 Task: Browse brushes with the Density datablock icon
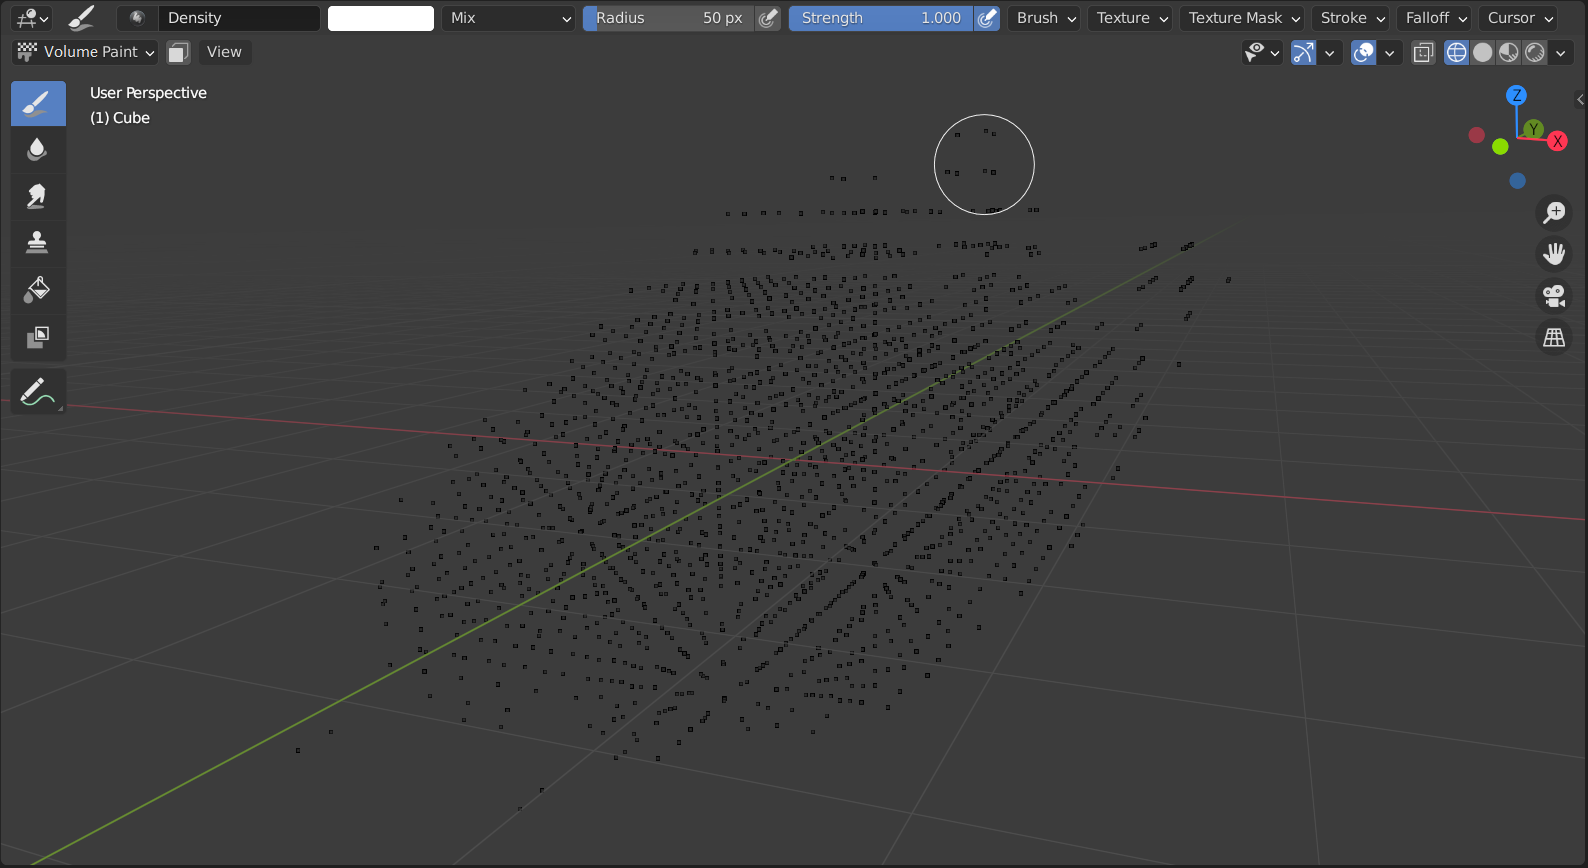(138, 18)
